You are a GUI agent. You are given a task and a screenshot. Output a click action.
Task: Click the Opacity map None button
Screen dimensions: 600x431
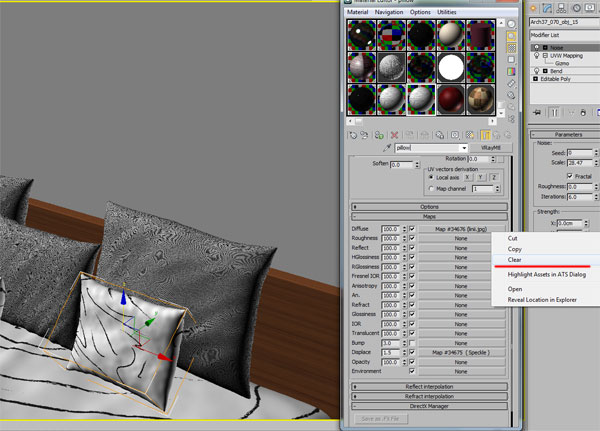(461, 362)
